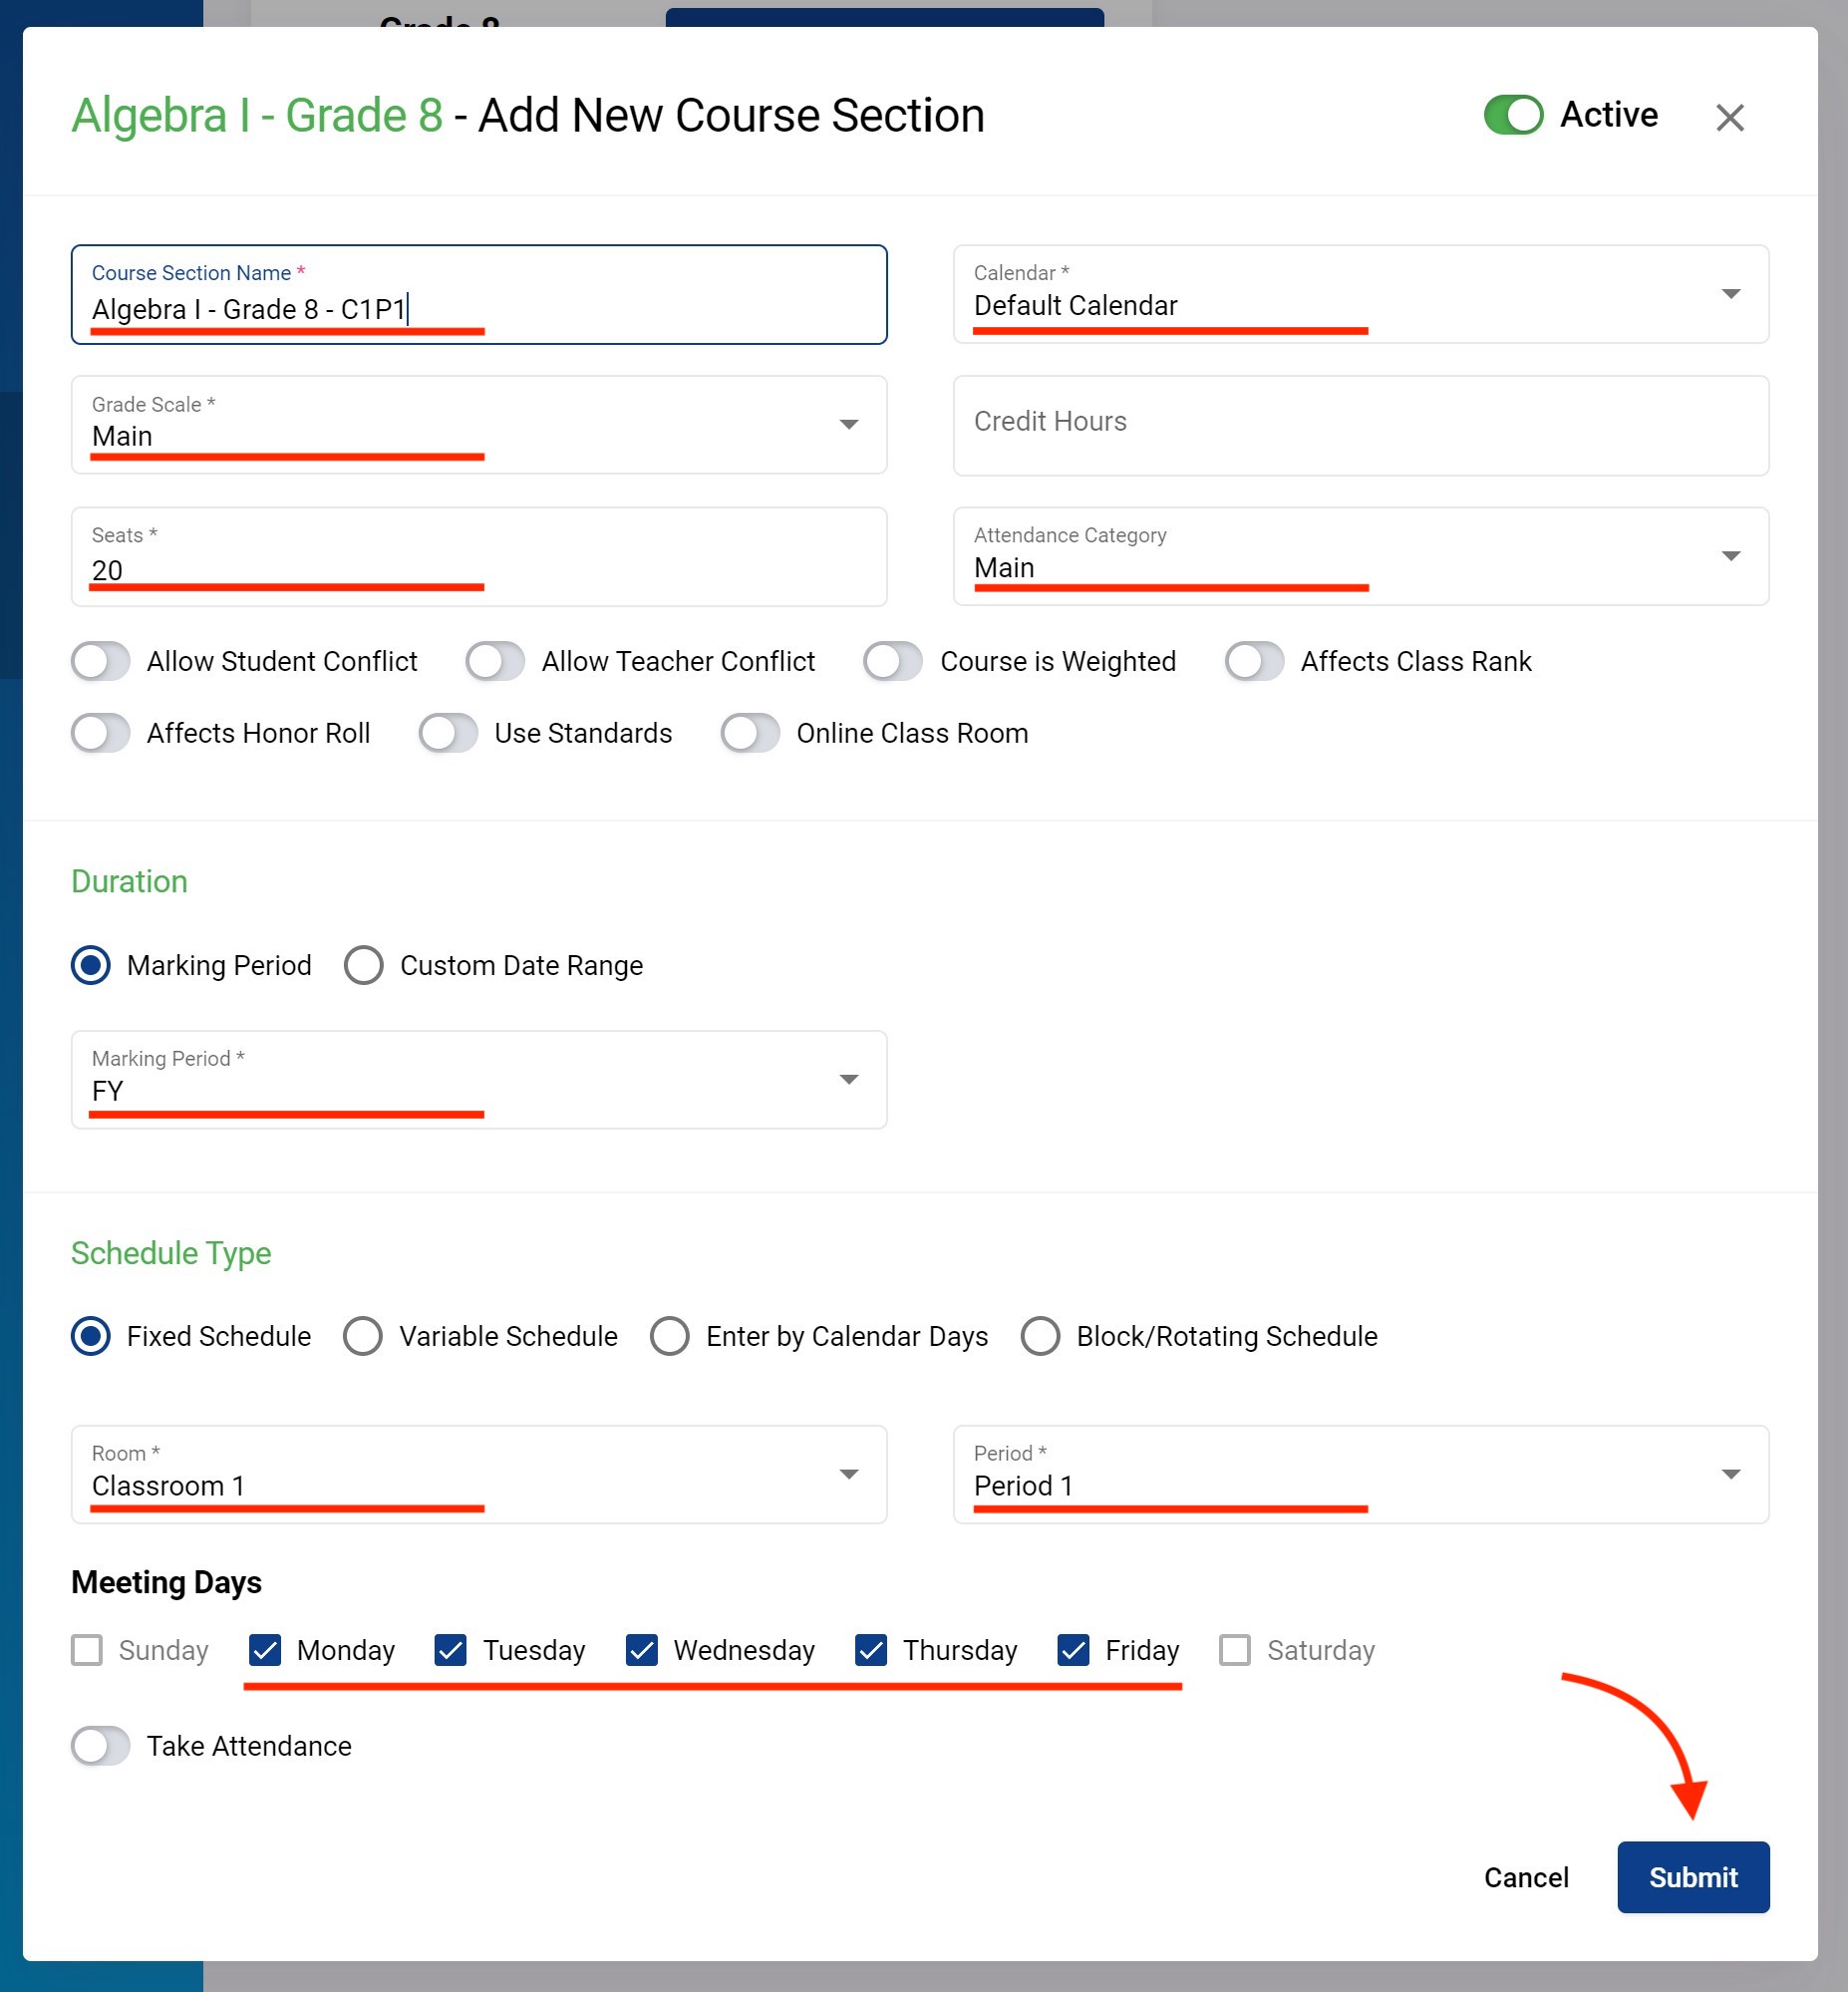The height and width of the screenshot is (1992, 1848).
Task: Turn on Course is Weighted
Action: coord(893,662)
